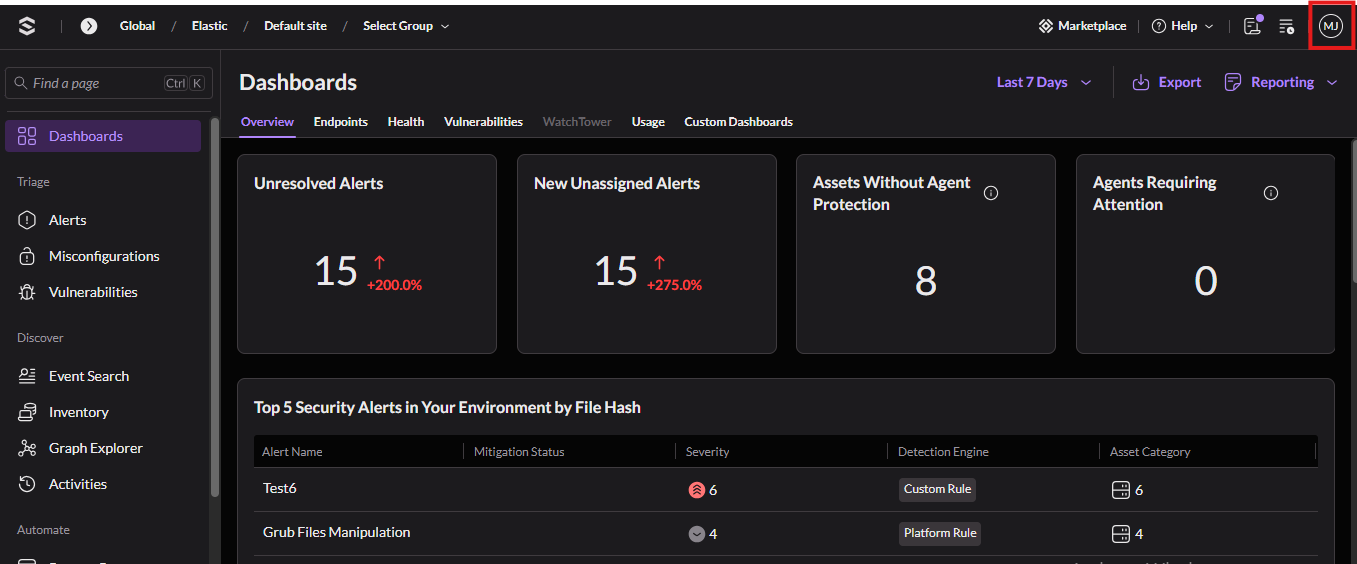
Task: Click the SentinelOne logo icon
Action: (x=27, y=26)
